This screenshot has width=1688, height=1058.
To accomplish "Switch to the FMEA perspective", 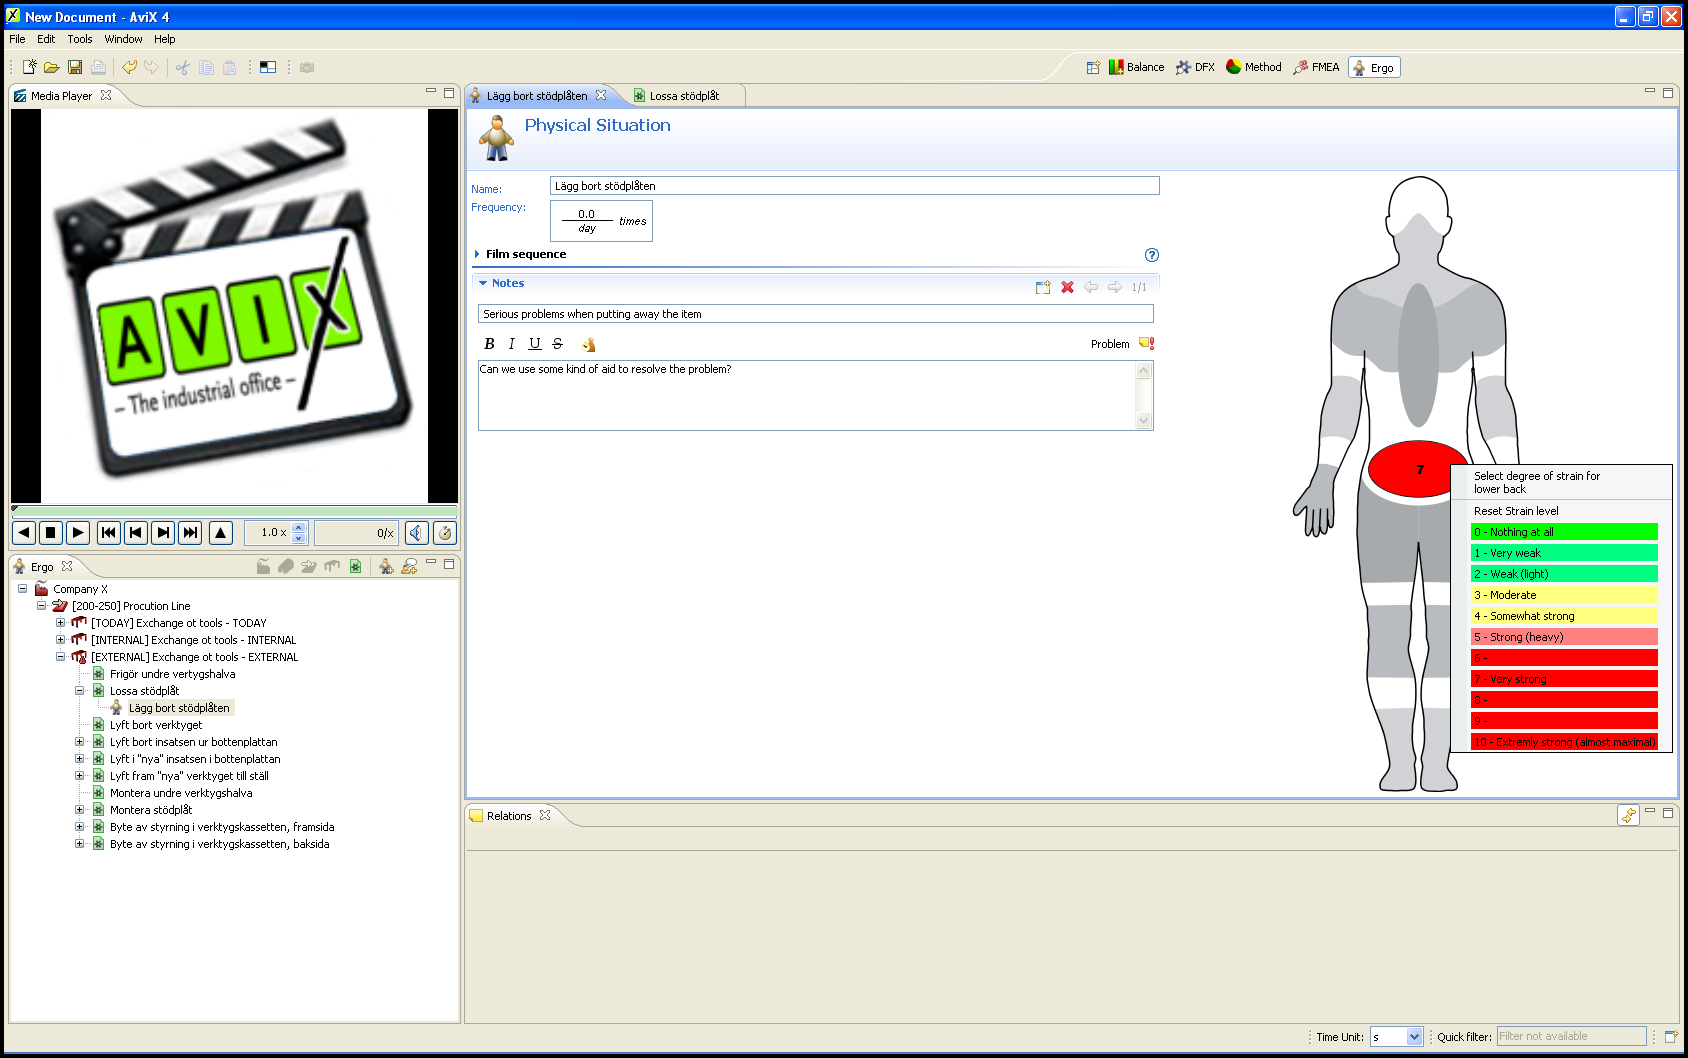I will coord(1316,67).
